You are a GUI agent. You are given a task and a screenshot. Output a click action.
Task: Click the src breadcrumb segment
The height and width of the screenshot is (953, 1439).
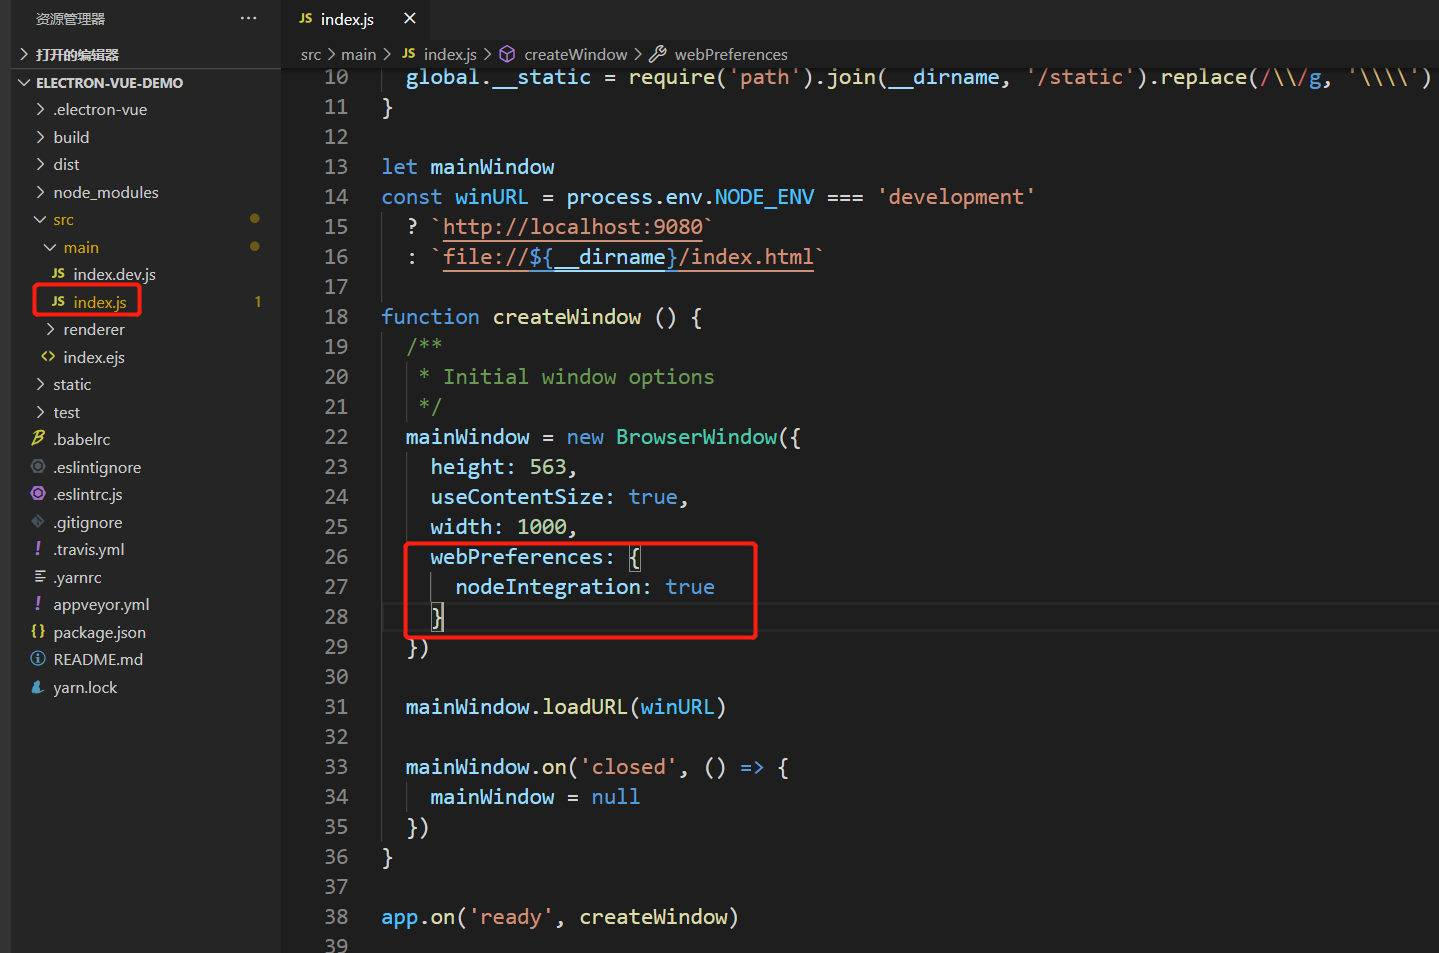(x=311, y=54)
